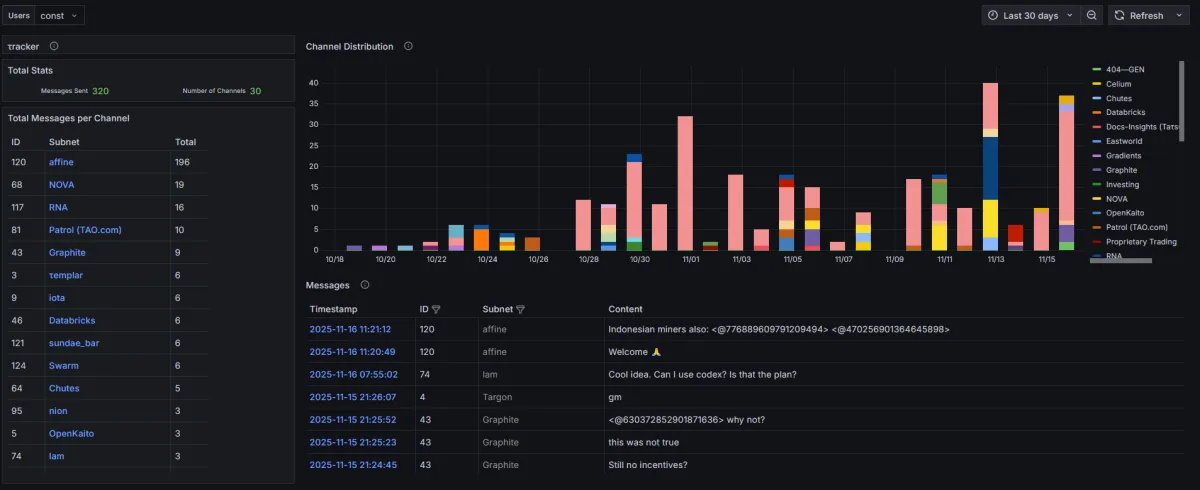Click the legend vertical scrollbar
Screen dimensions: 1200x490
click(x=1182, y=101)
